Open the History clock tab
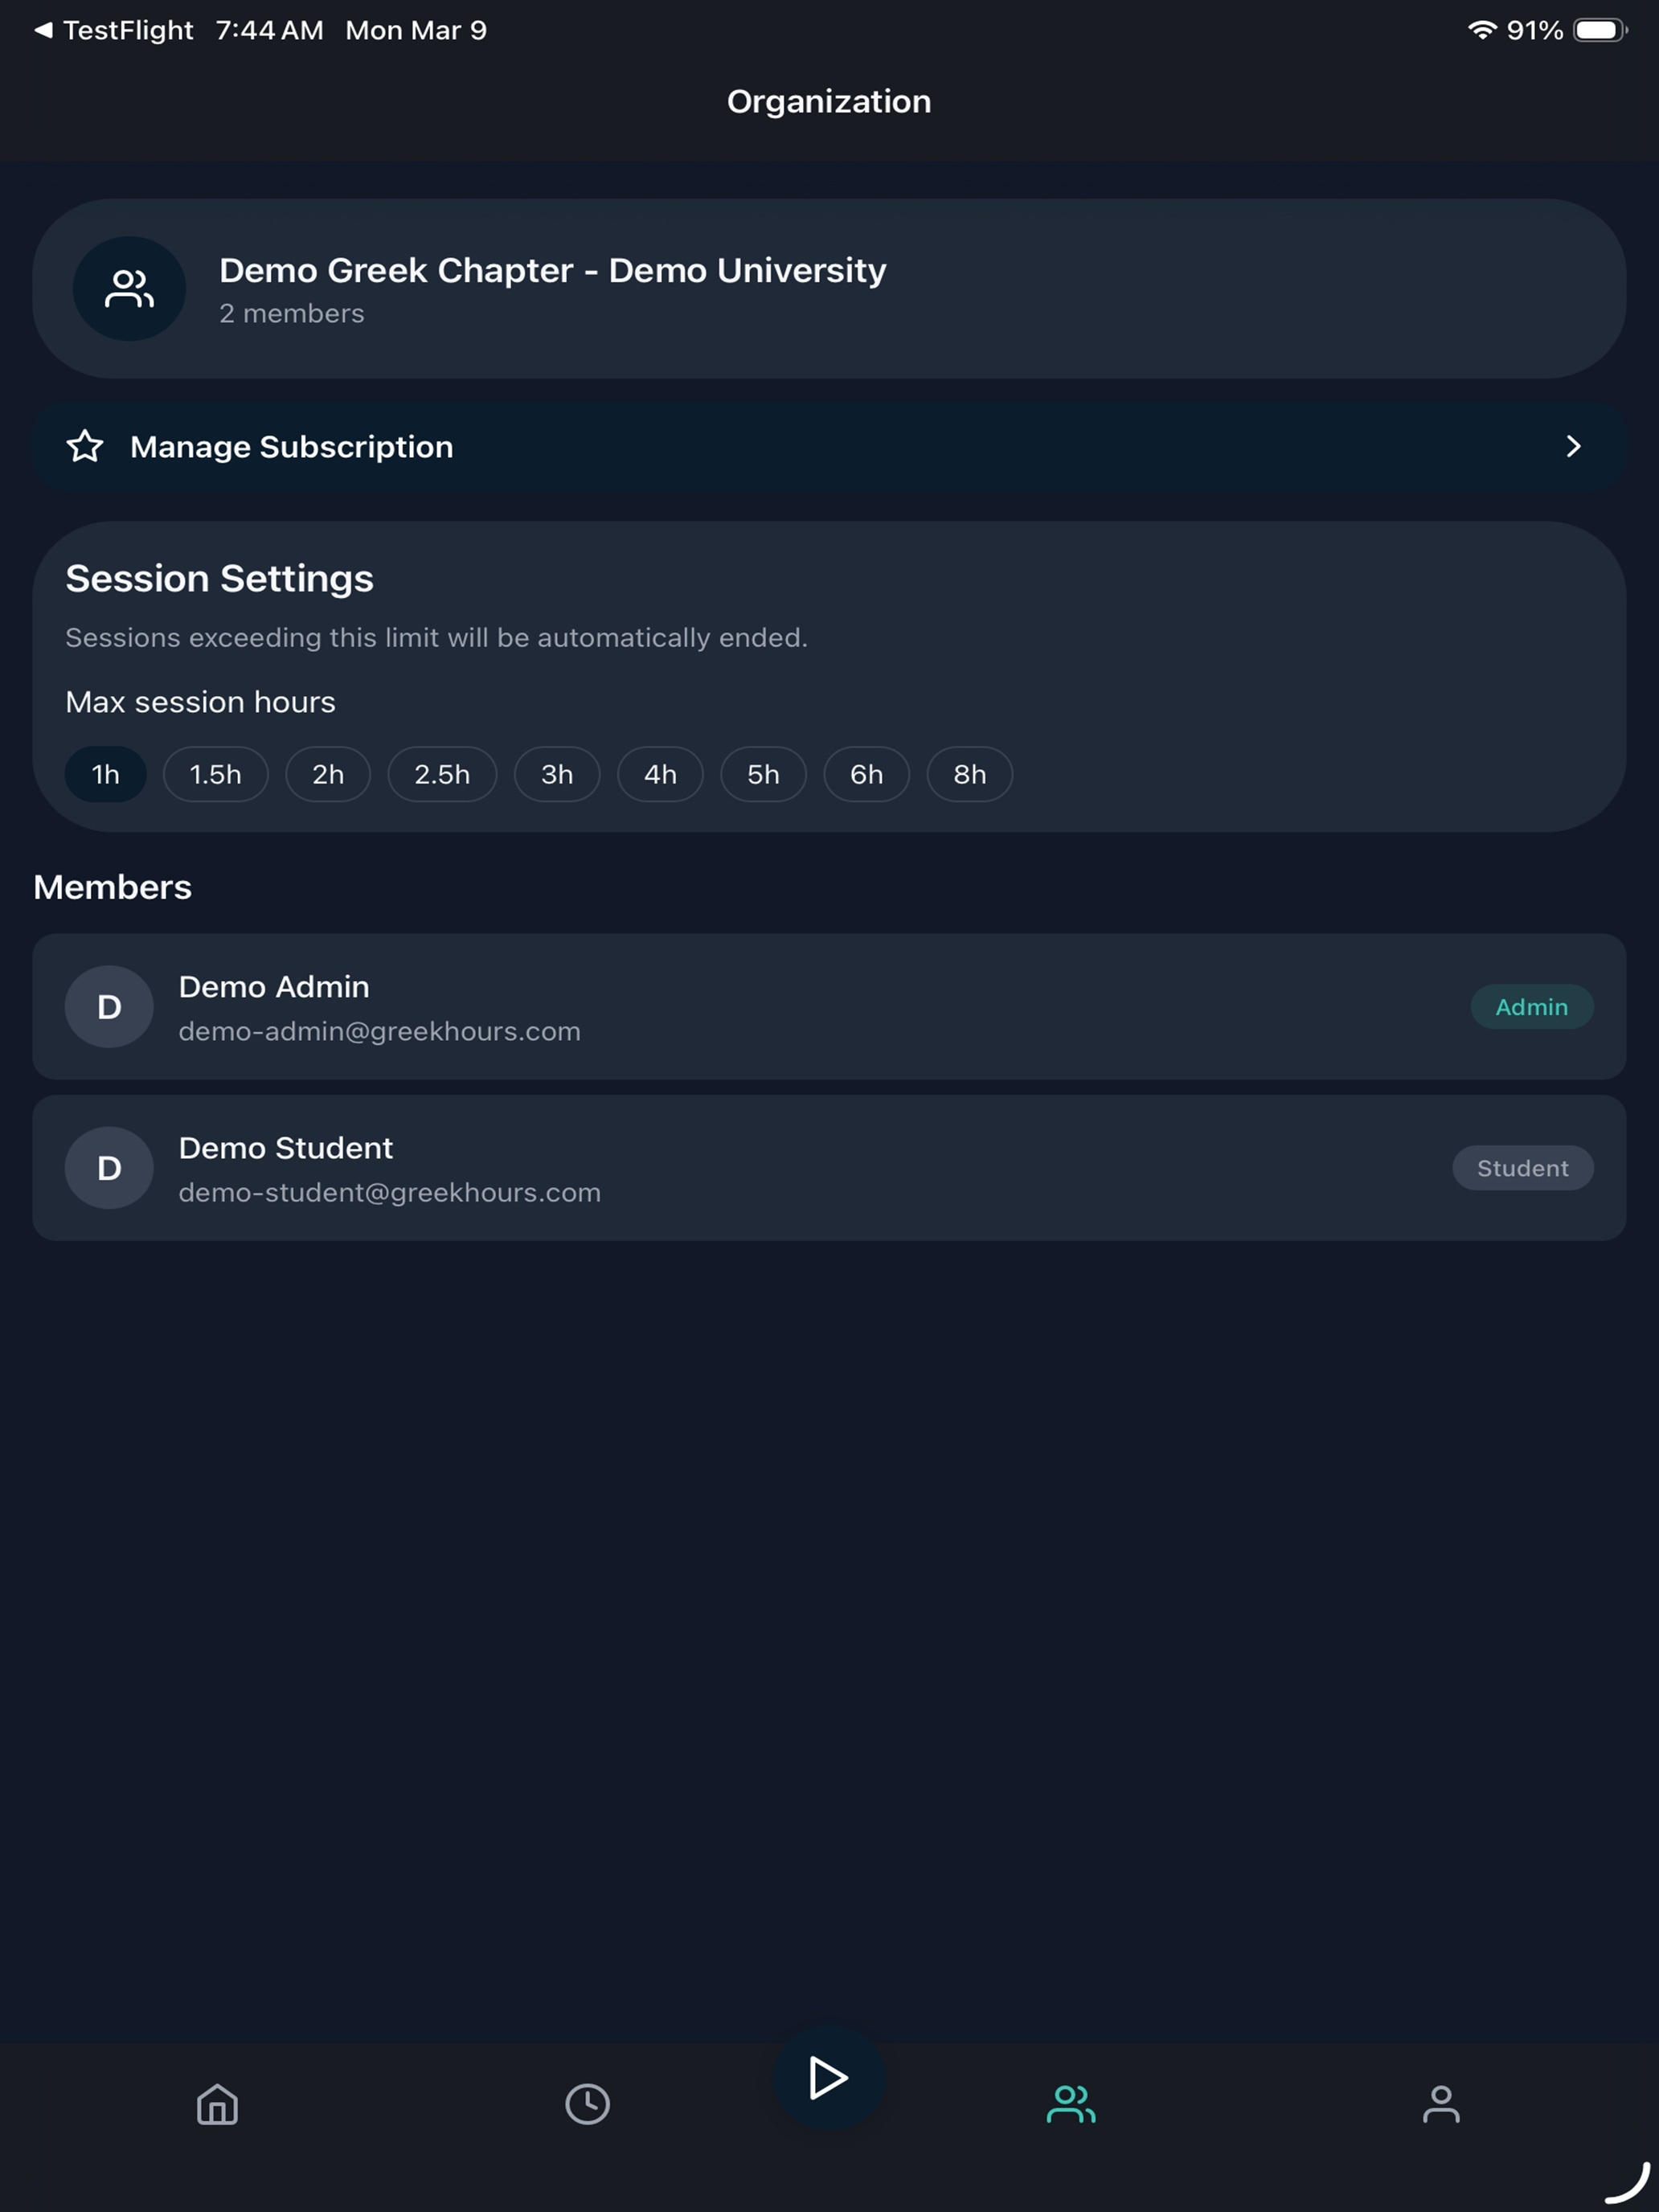Image resolution: width=1659 pixels, height=2212 pixels. pyautogui.click(x=587, y=2104)
